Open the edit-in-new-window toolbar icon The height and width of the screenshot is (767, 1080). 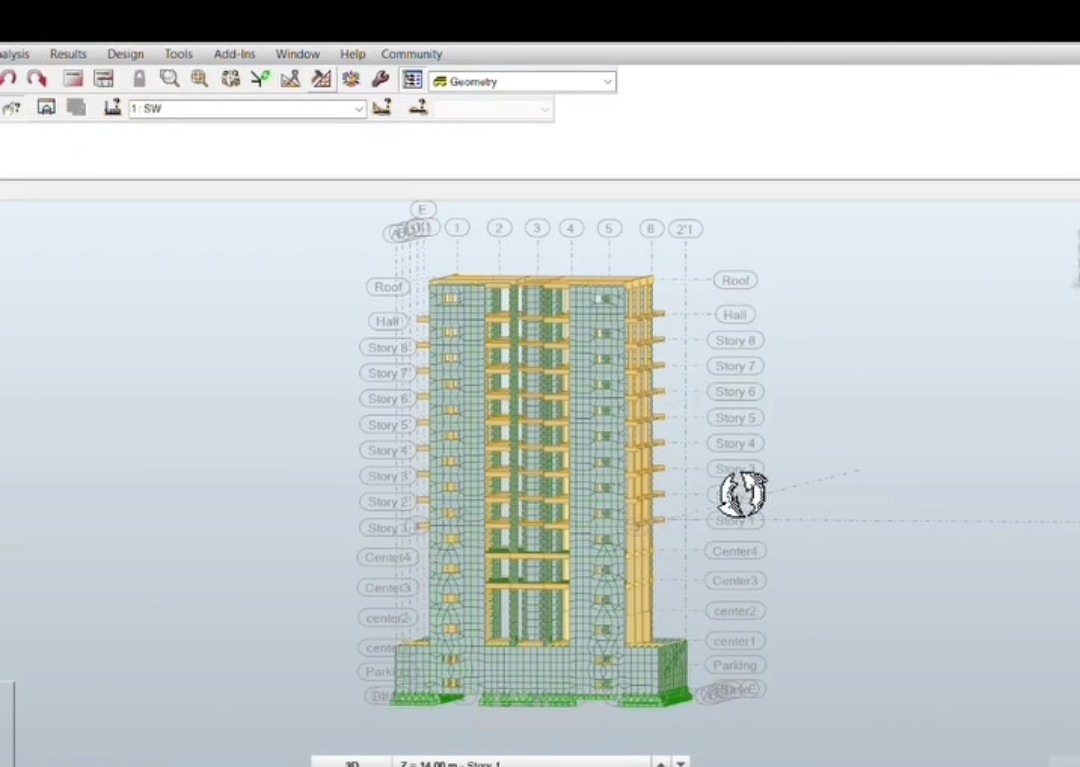(x=73, y=79)
